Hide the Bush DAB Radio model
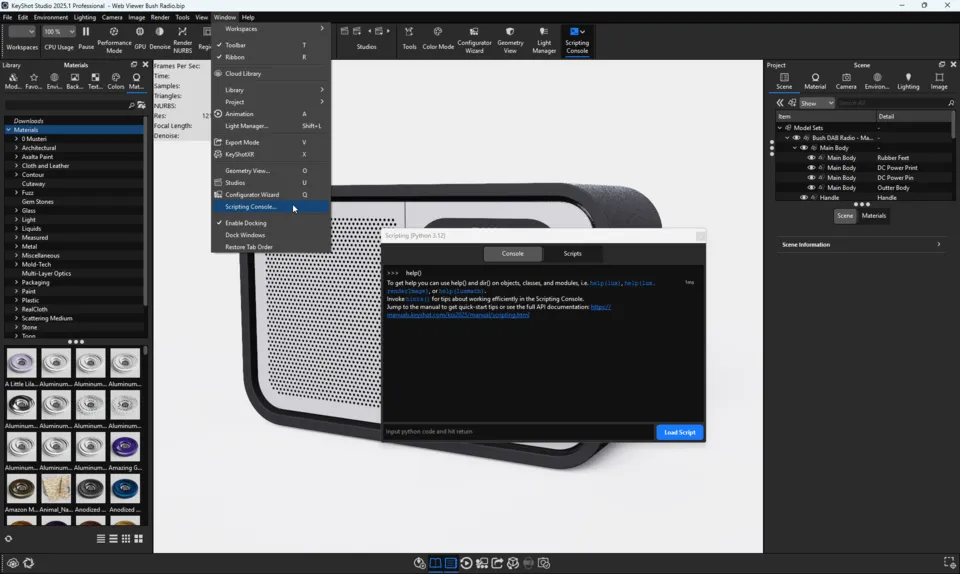 coord(797,138)
